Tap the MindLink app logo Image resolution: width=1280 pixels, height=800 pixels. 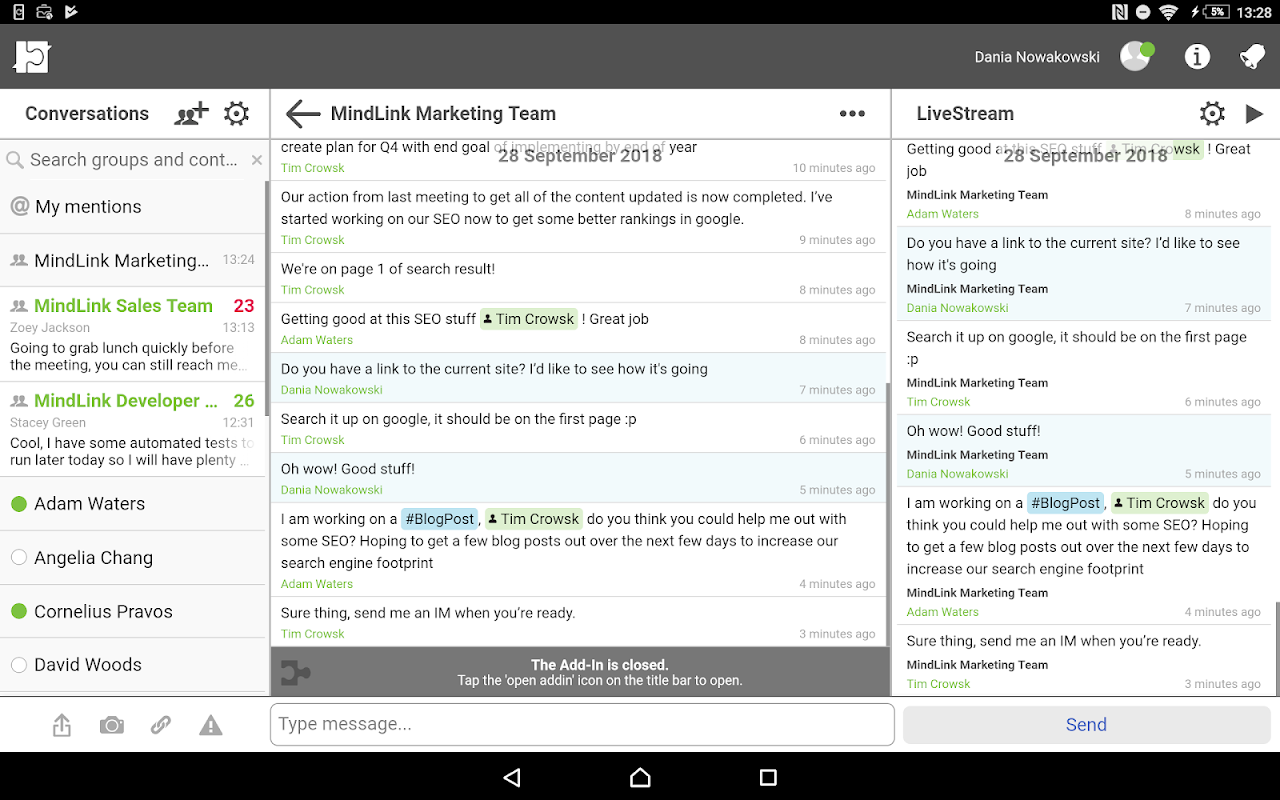32,57
